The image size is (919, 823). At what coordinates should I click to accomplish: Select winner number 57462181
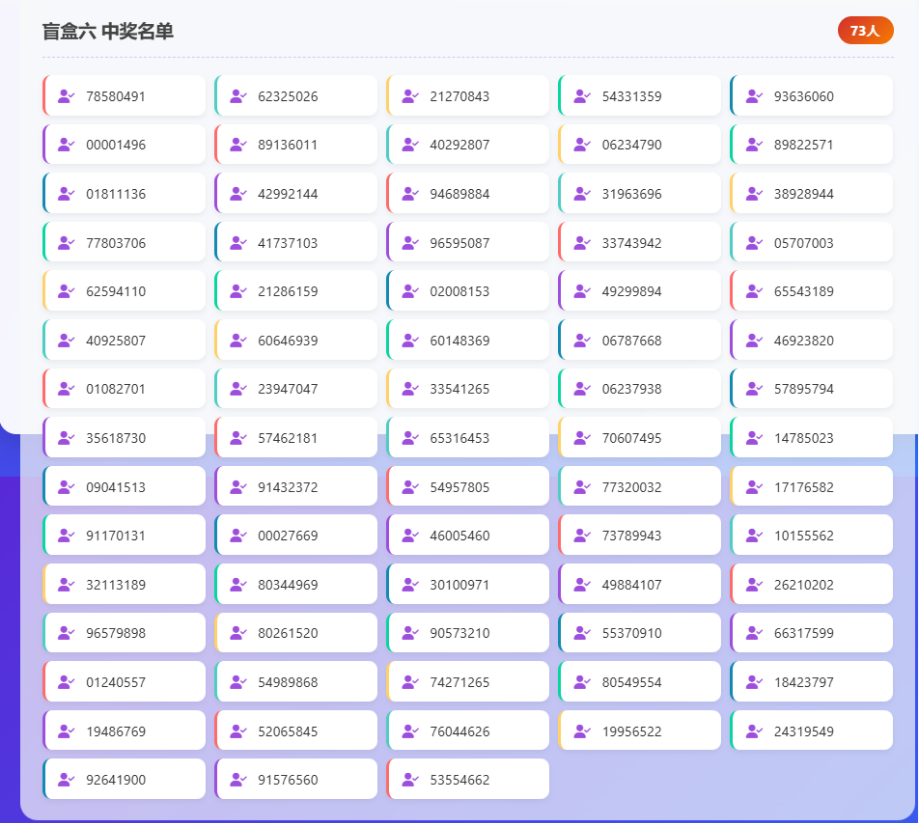296,438
